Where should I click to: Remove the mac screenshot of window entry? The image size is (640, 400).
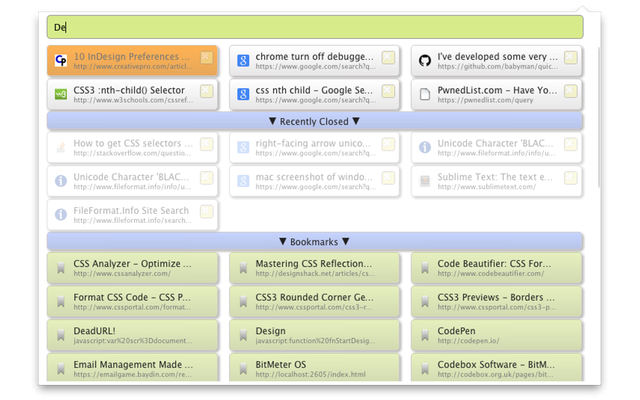(388, 178)
